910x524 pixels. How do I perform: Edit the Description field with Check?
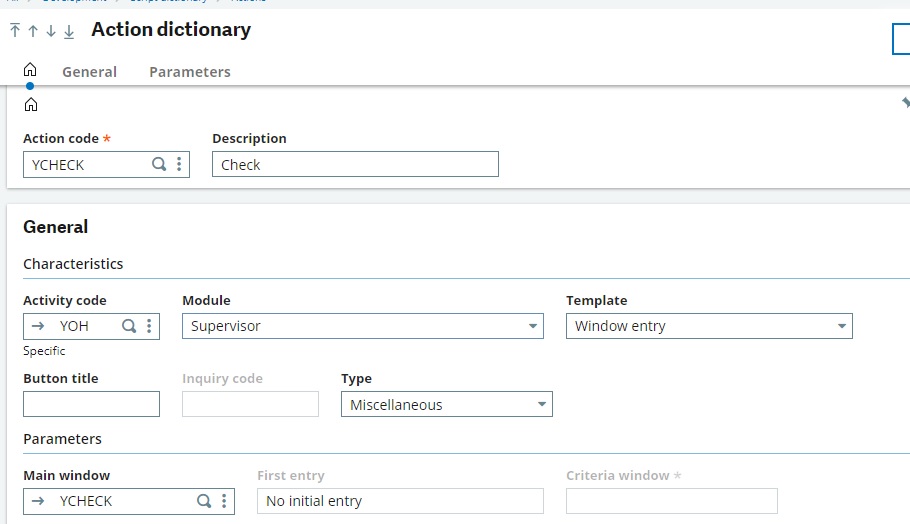pyautogui.click(x=355, y=164)
